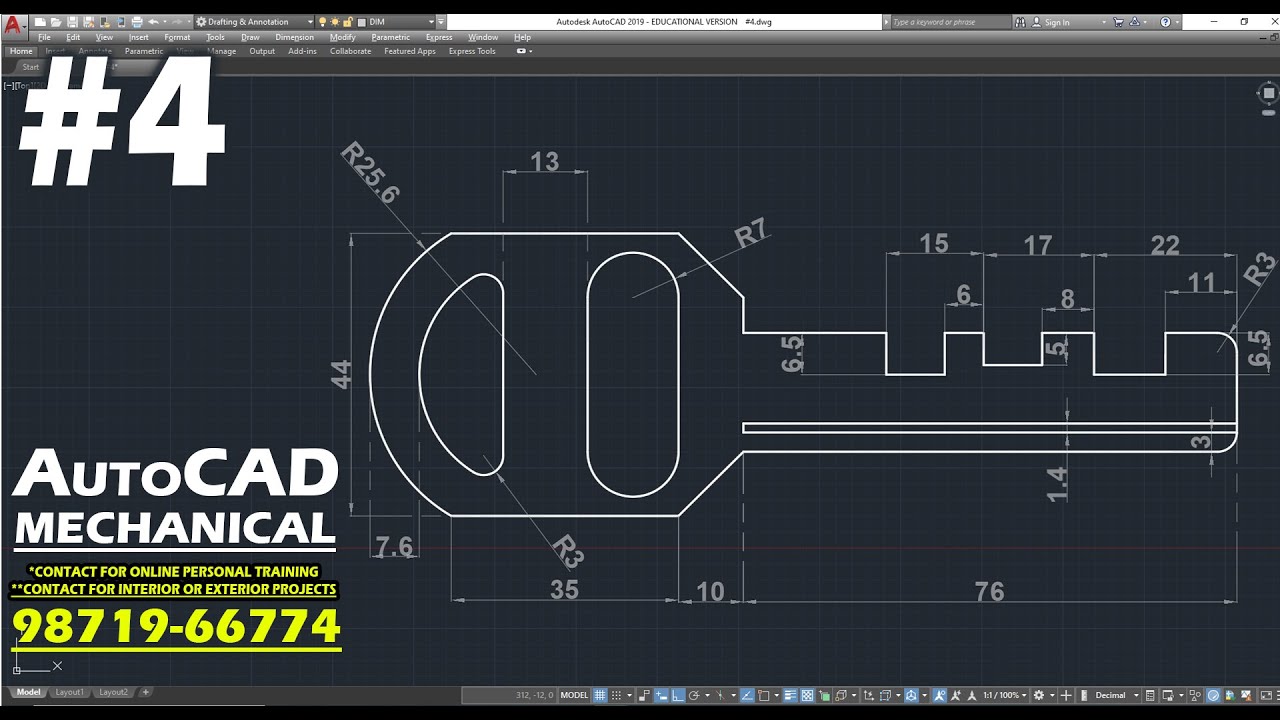Click the Isolate Objects icon in status bar

(x=1196, y=695)
